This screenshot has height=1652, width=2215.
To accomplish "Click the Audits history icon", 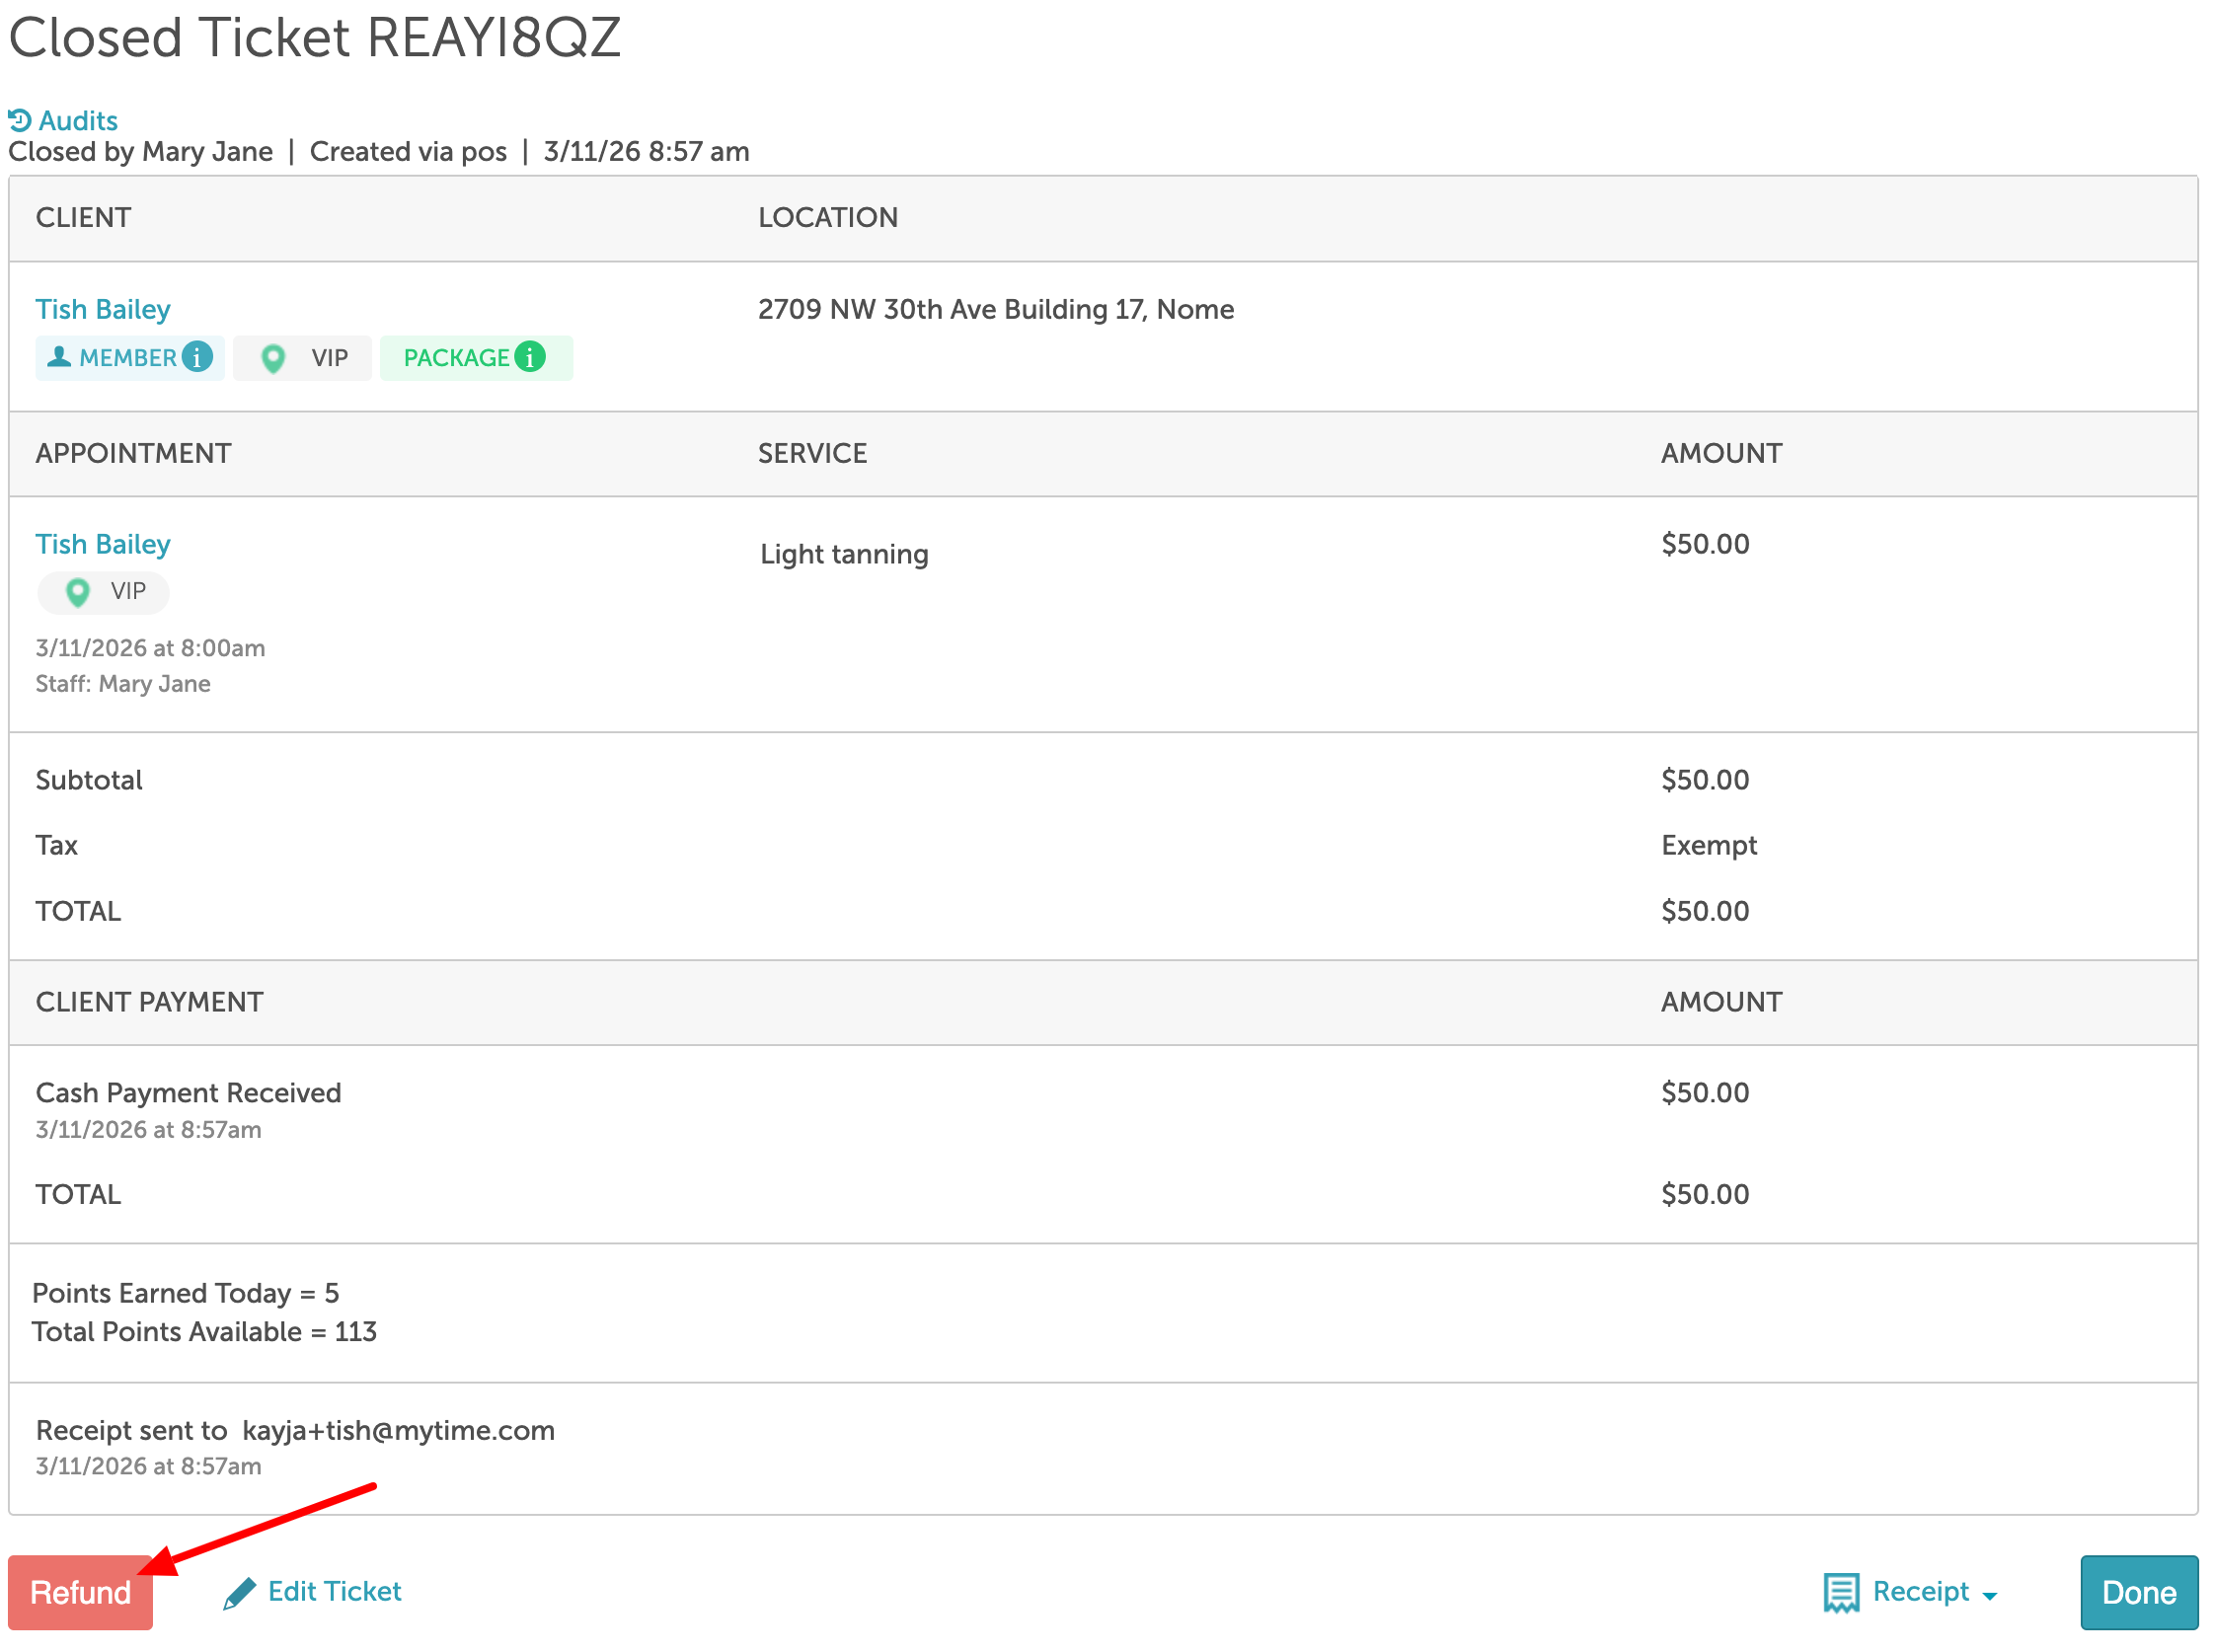I will click(x=19, y=121).
